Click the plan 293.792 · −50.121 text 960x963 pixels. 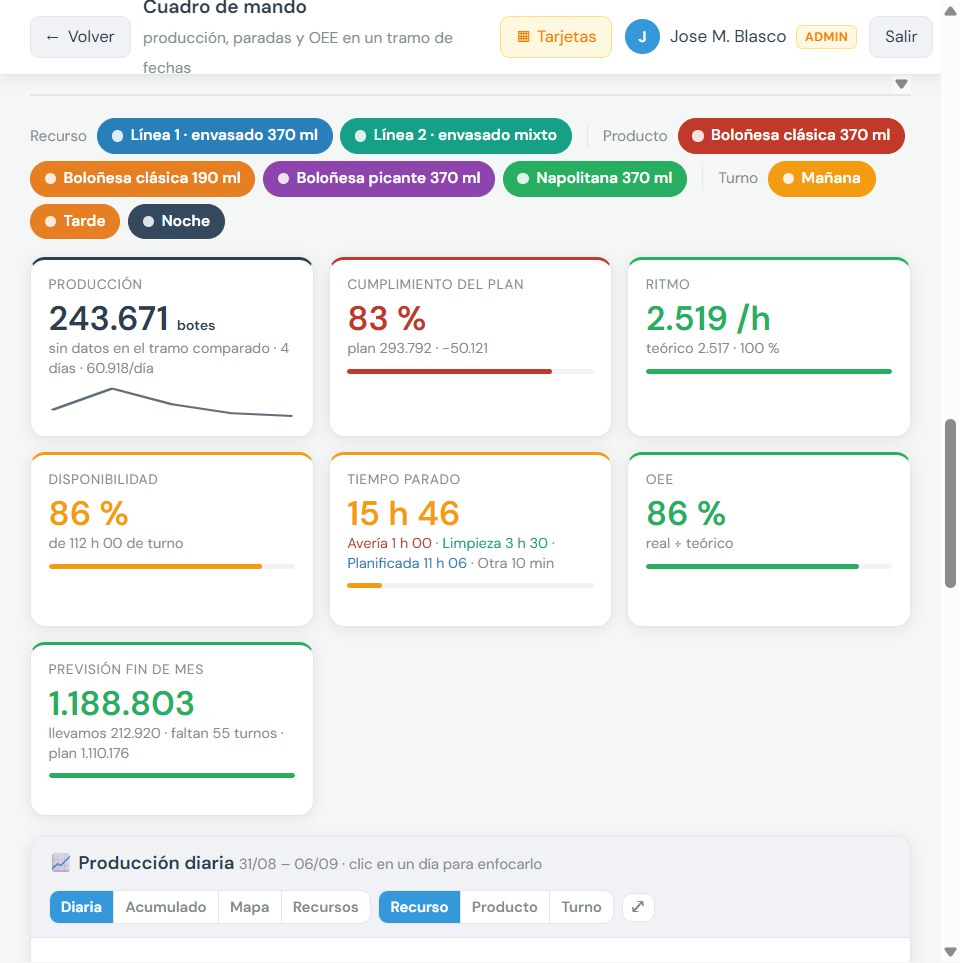coord(418,348)
